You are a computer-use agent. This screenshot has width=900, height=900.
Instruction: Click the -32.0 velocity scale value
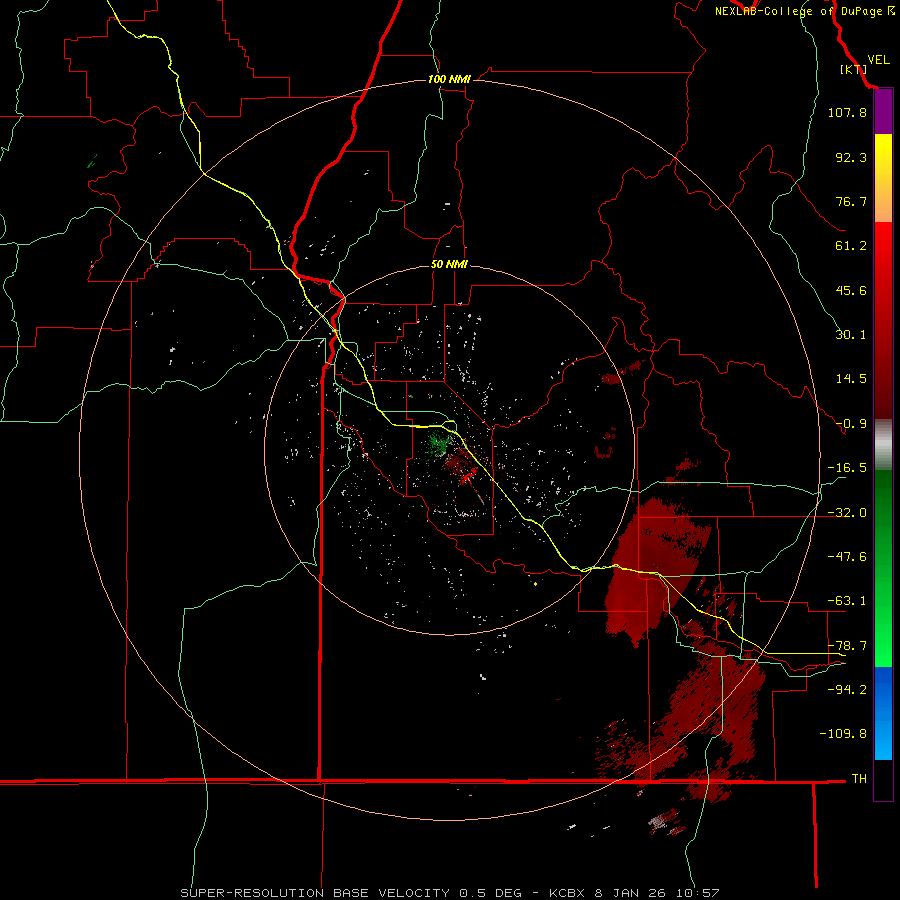coord(847,513)
